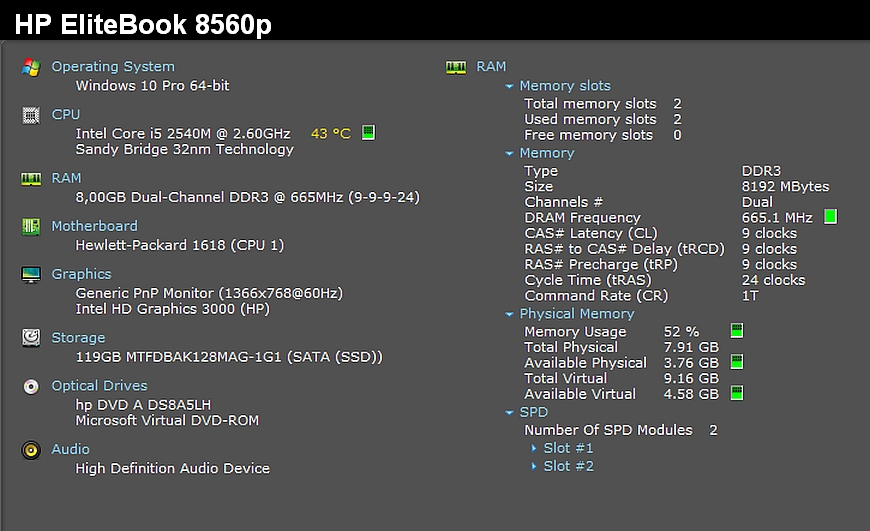Click the Optical Drives disc icon
The width and height of the screenshot is (870, 531).
31,386
